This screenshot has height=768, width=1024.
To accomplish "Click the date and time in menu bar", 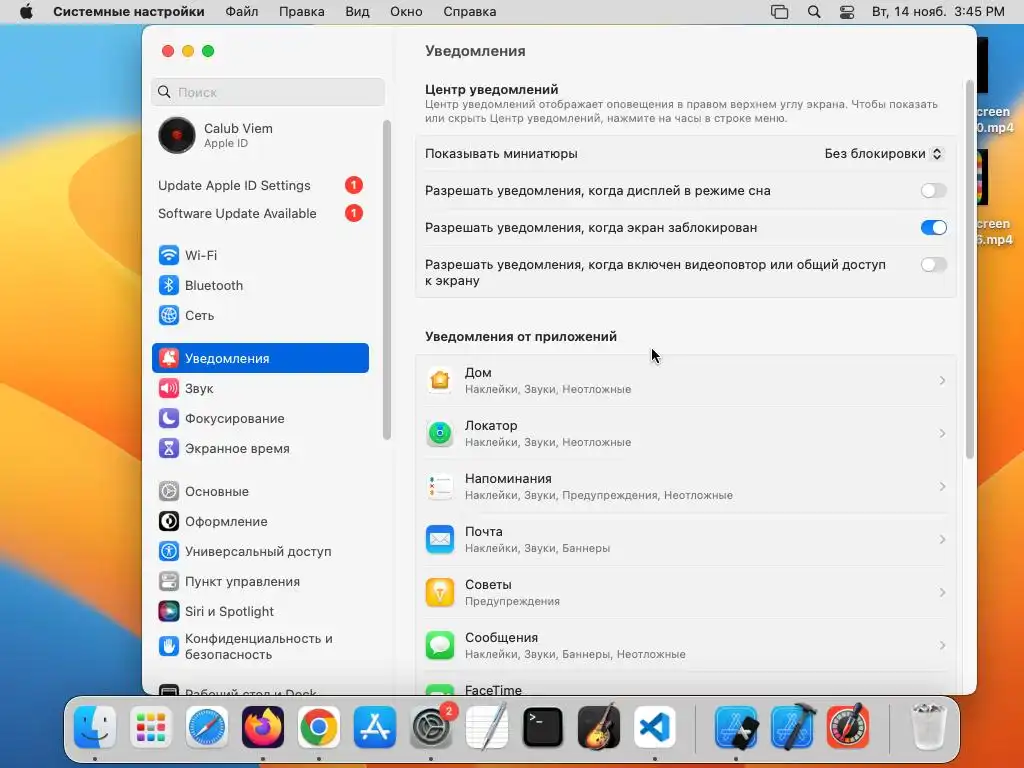I will click(938, 12).
